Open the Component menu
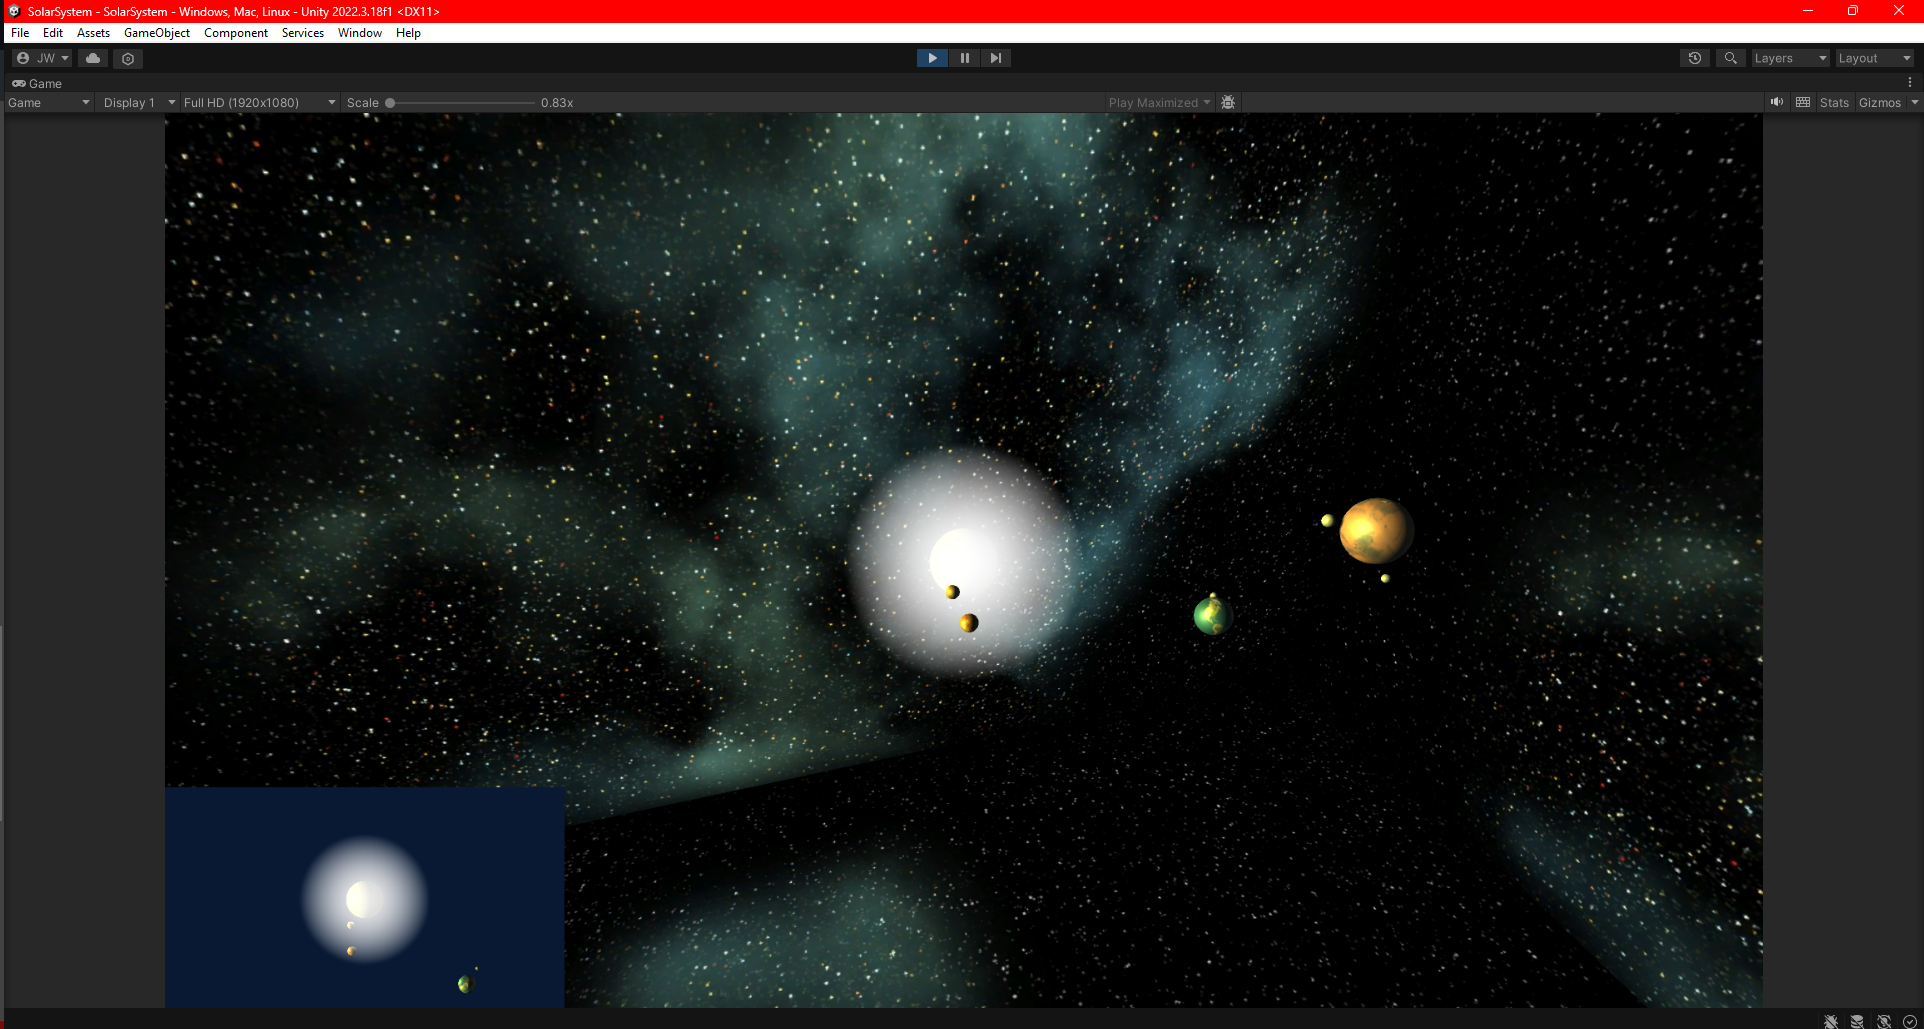 (x=236, y=33)
